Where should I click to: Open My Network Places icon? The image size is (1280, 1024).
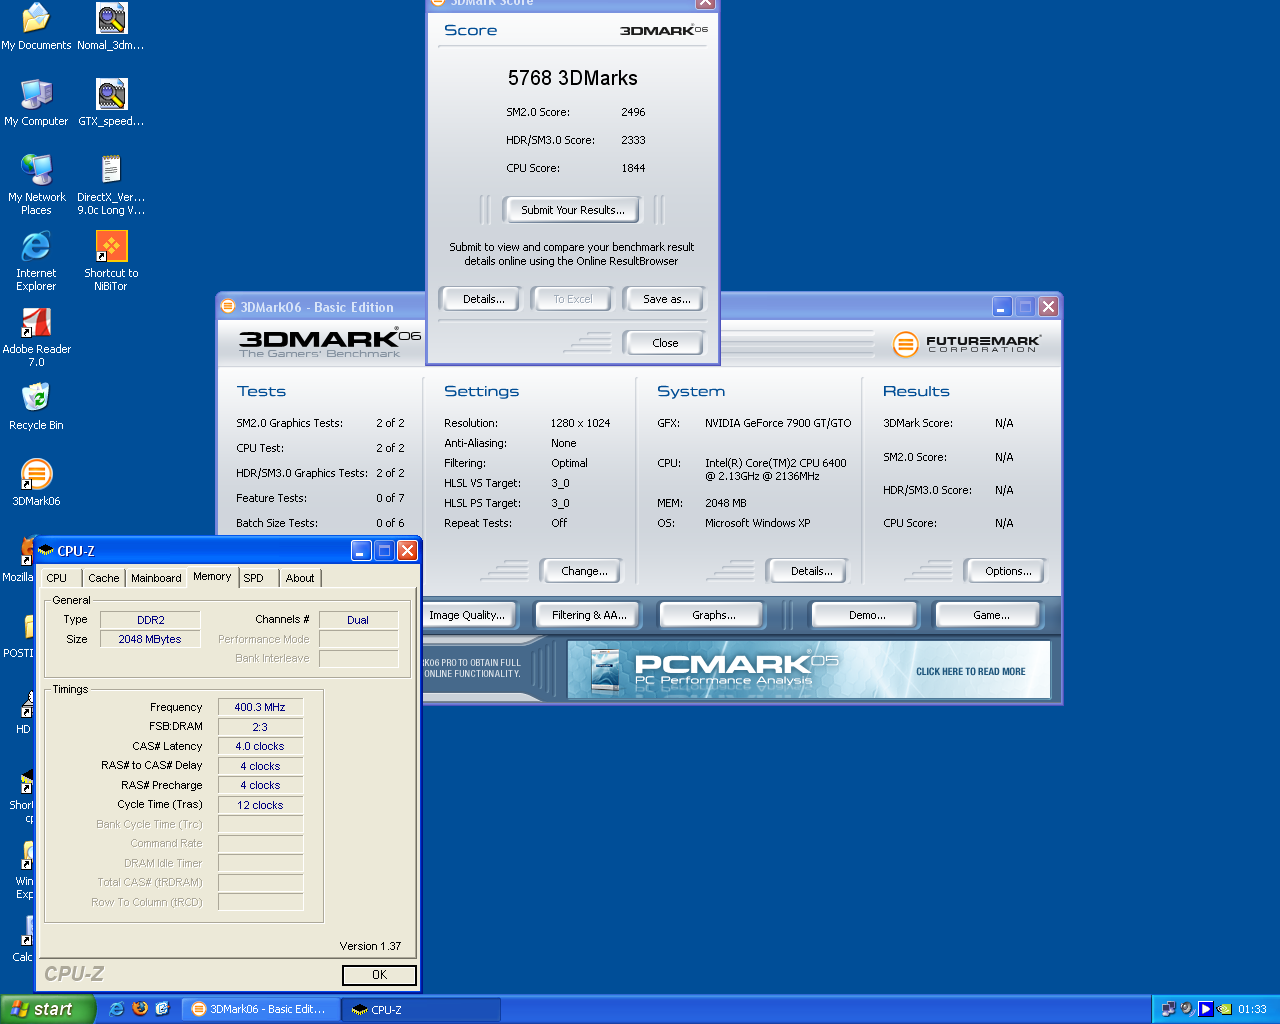[x=36, y=185]
